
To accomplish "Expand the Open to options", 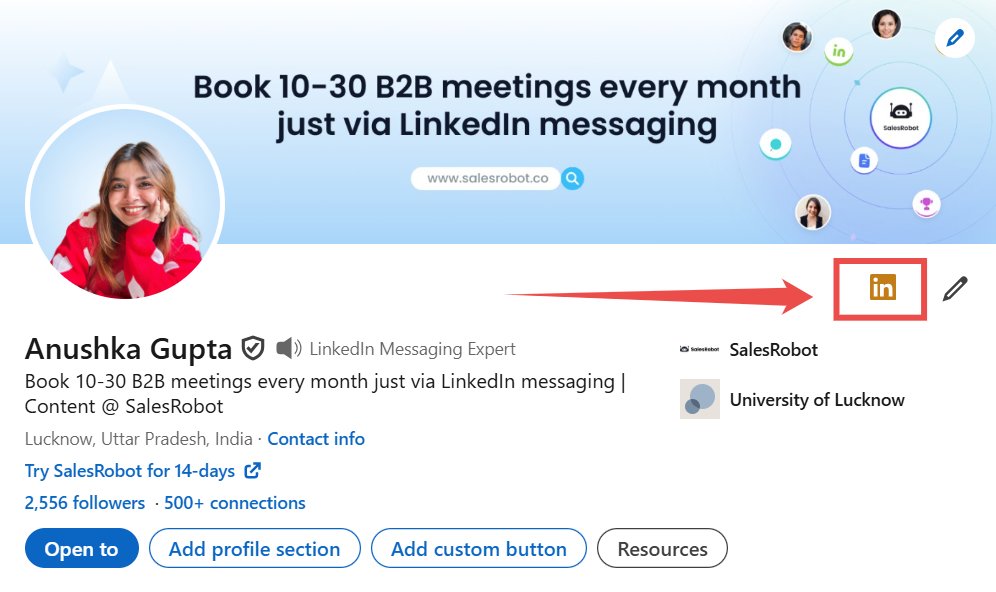I will click(x=81, y=548).
